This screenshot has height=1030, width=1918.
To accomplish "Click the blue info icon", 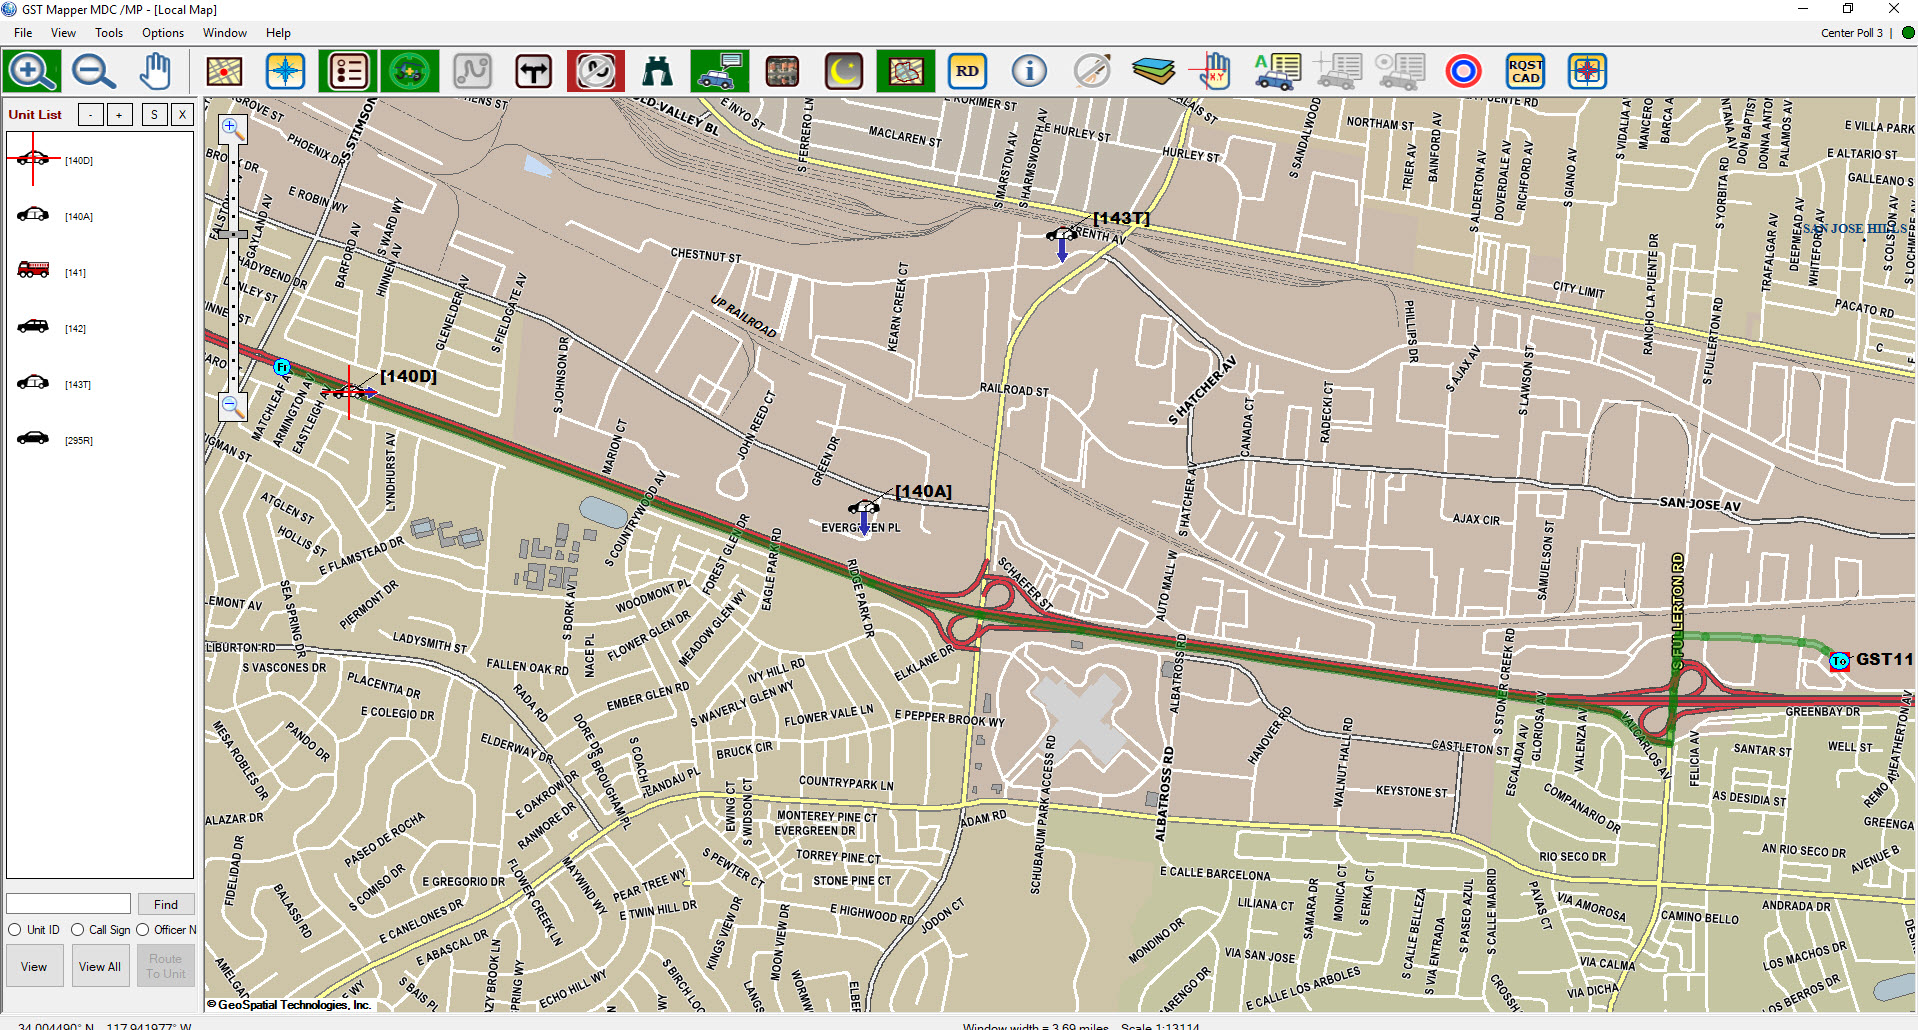I will [x=1029, y=72].
